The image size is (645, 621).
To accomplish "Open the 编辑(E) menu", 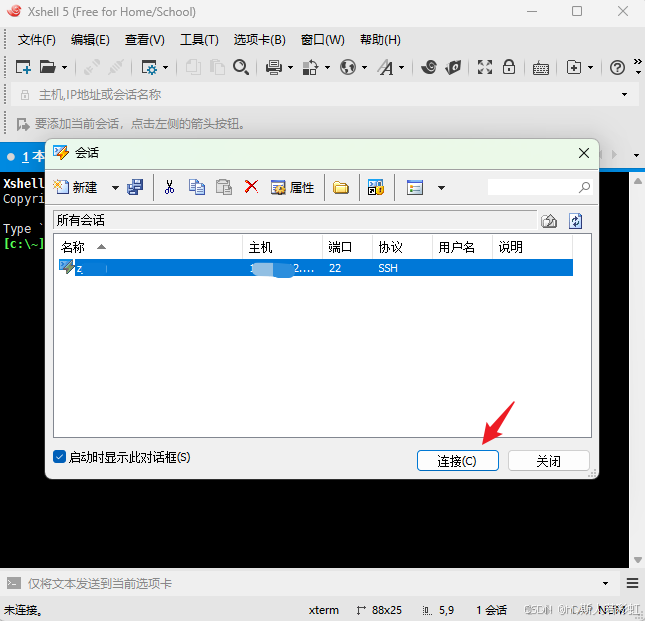I will click(x=90, y=40).
